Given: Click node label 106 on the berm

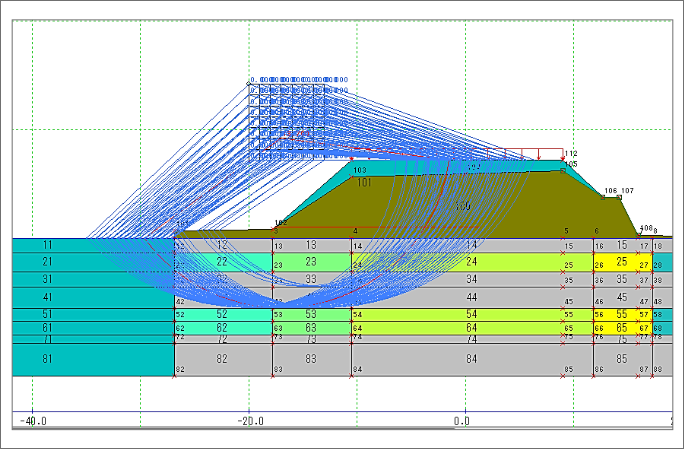Looking at the screenshot, I should click(611, 191).
